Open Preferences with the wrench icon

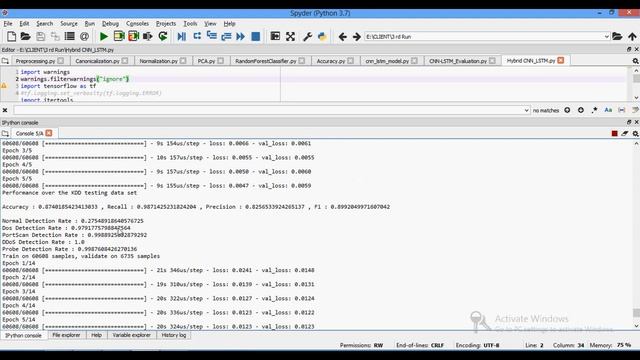click(307, 36)
